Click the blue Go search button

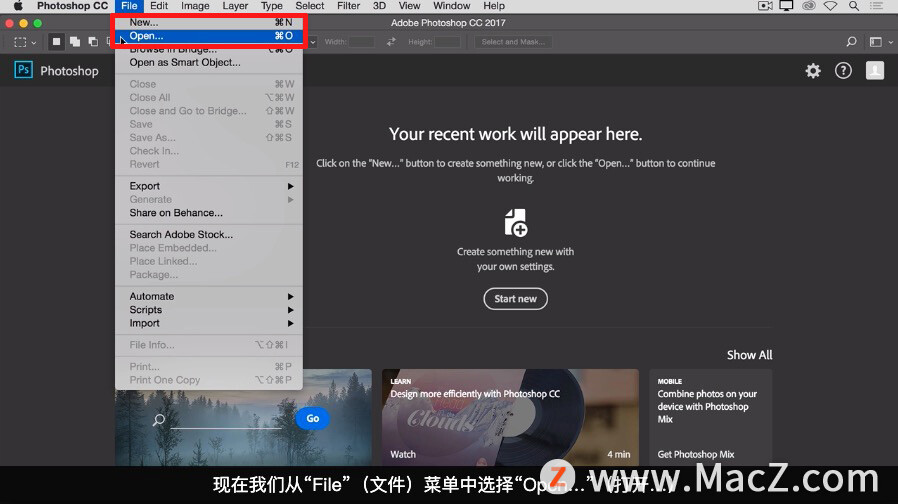313,419
